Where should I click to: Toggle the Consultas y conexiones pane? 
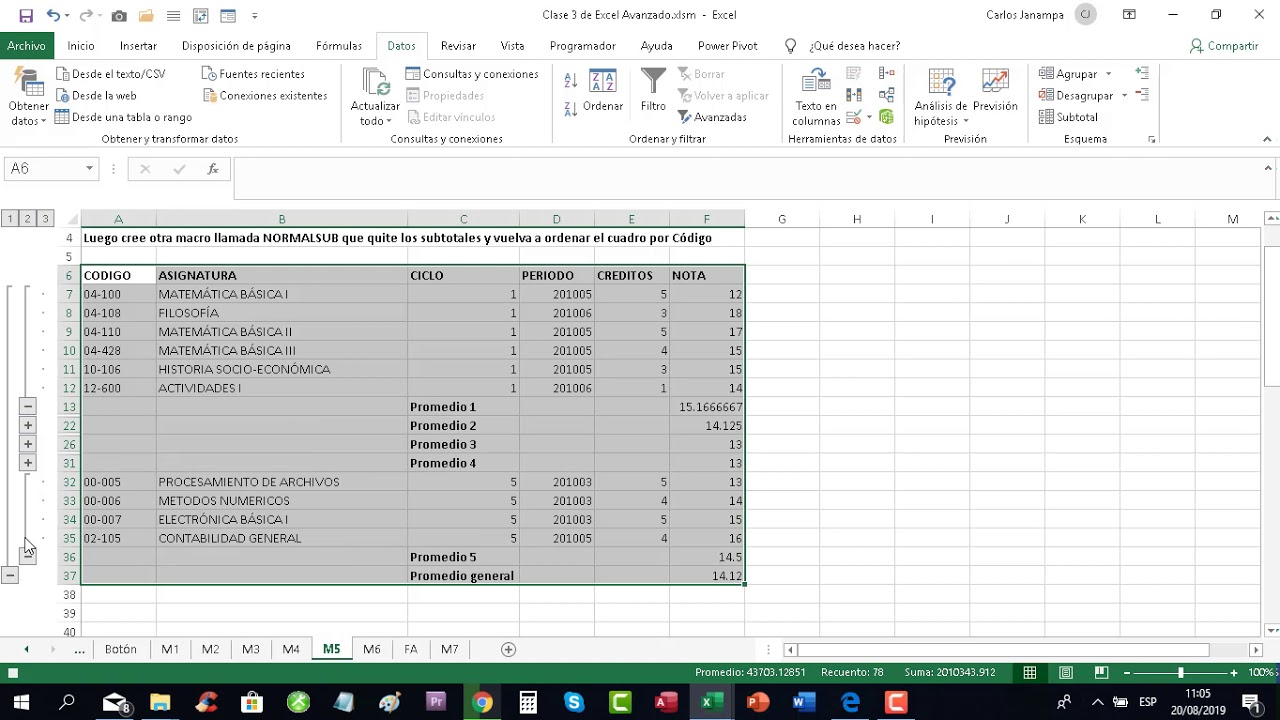pos(472,74)
